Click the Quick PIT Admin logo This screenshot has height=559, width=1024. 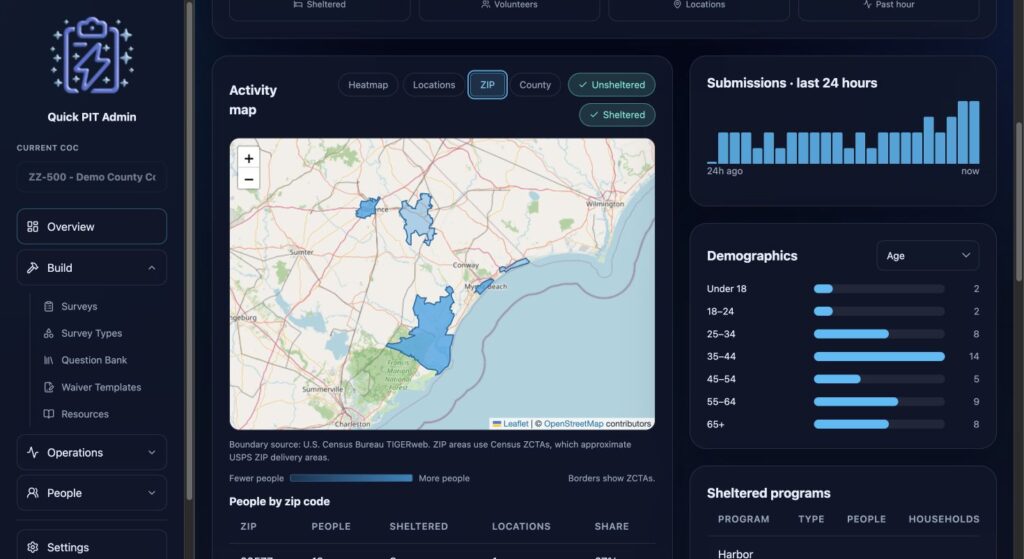(92, 56)
